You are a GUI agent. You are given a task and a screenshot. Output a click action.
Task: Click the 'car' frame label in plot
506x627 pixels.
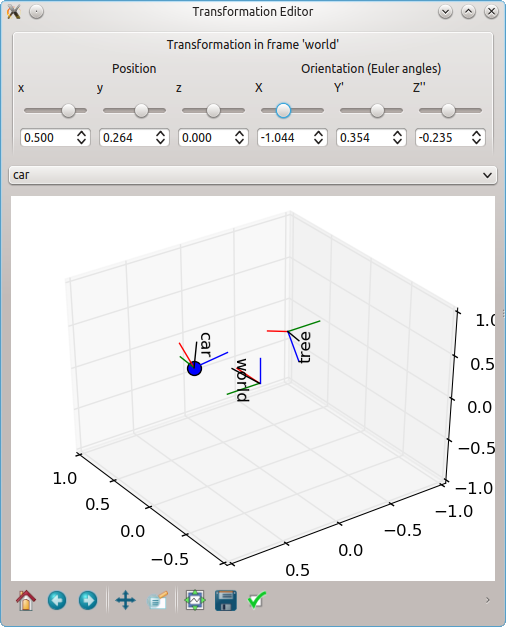tap(205, 344)
